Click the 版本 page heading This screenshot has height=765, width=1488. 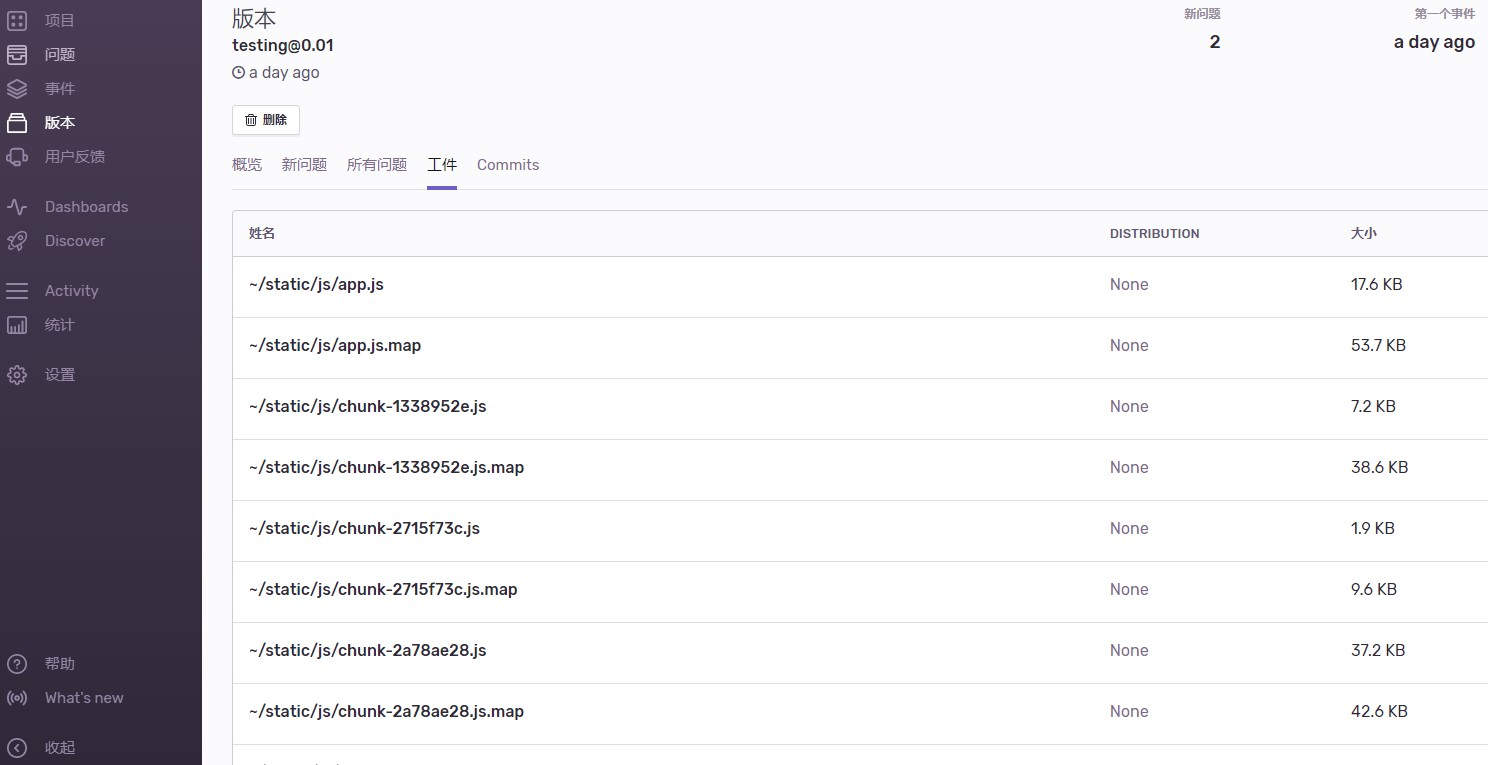pos(254,18)
